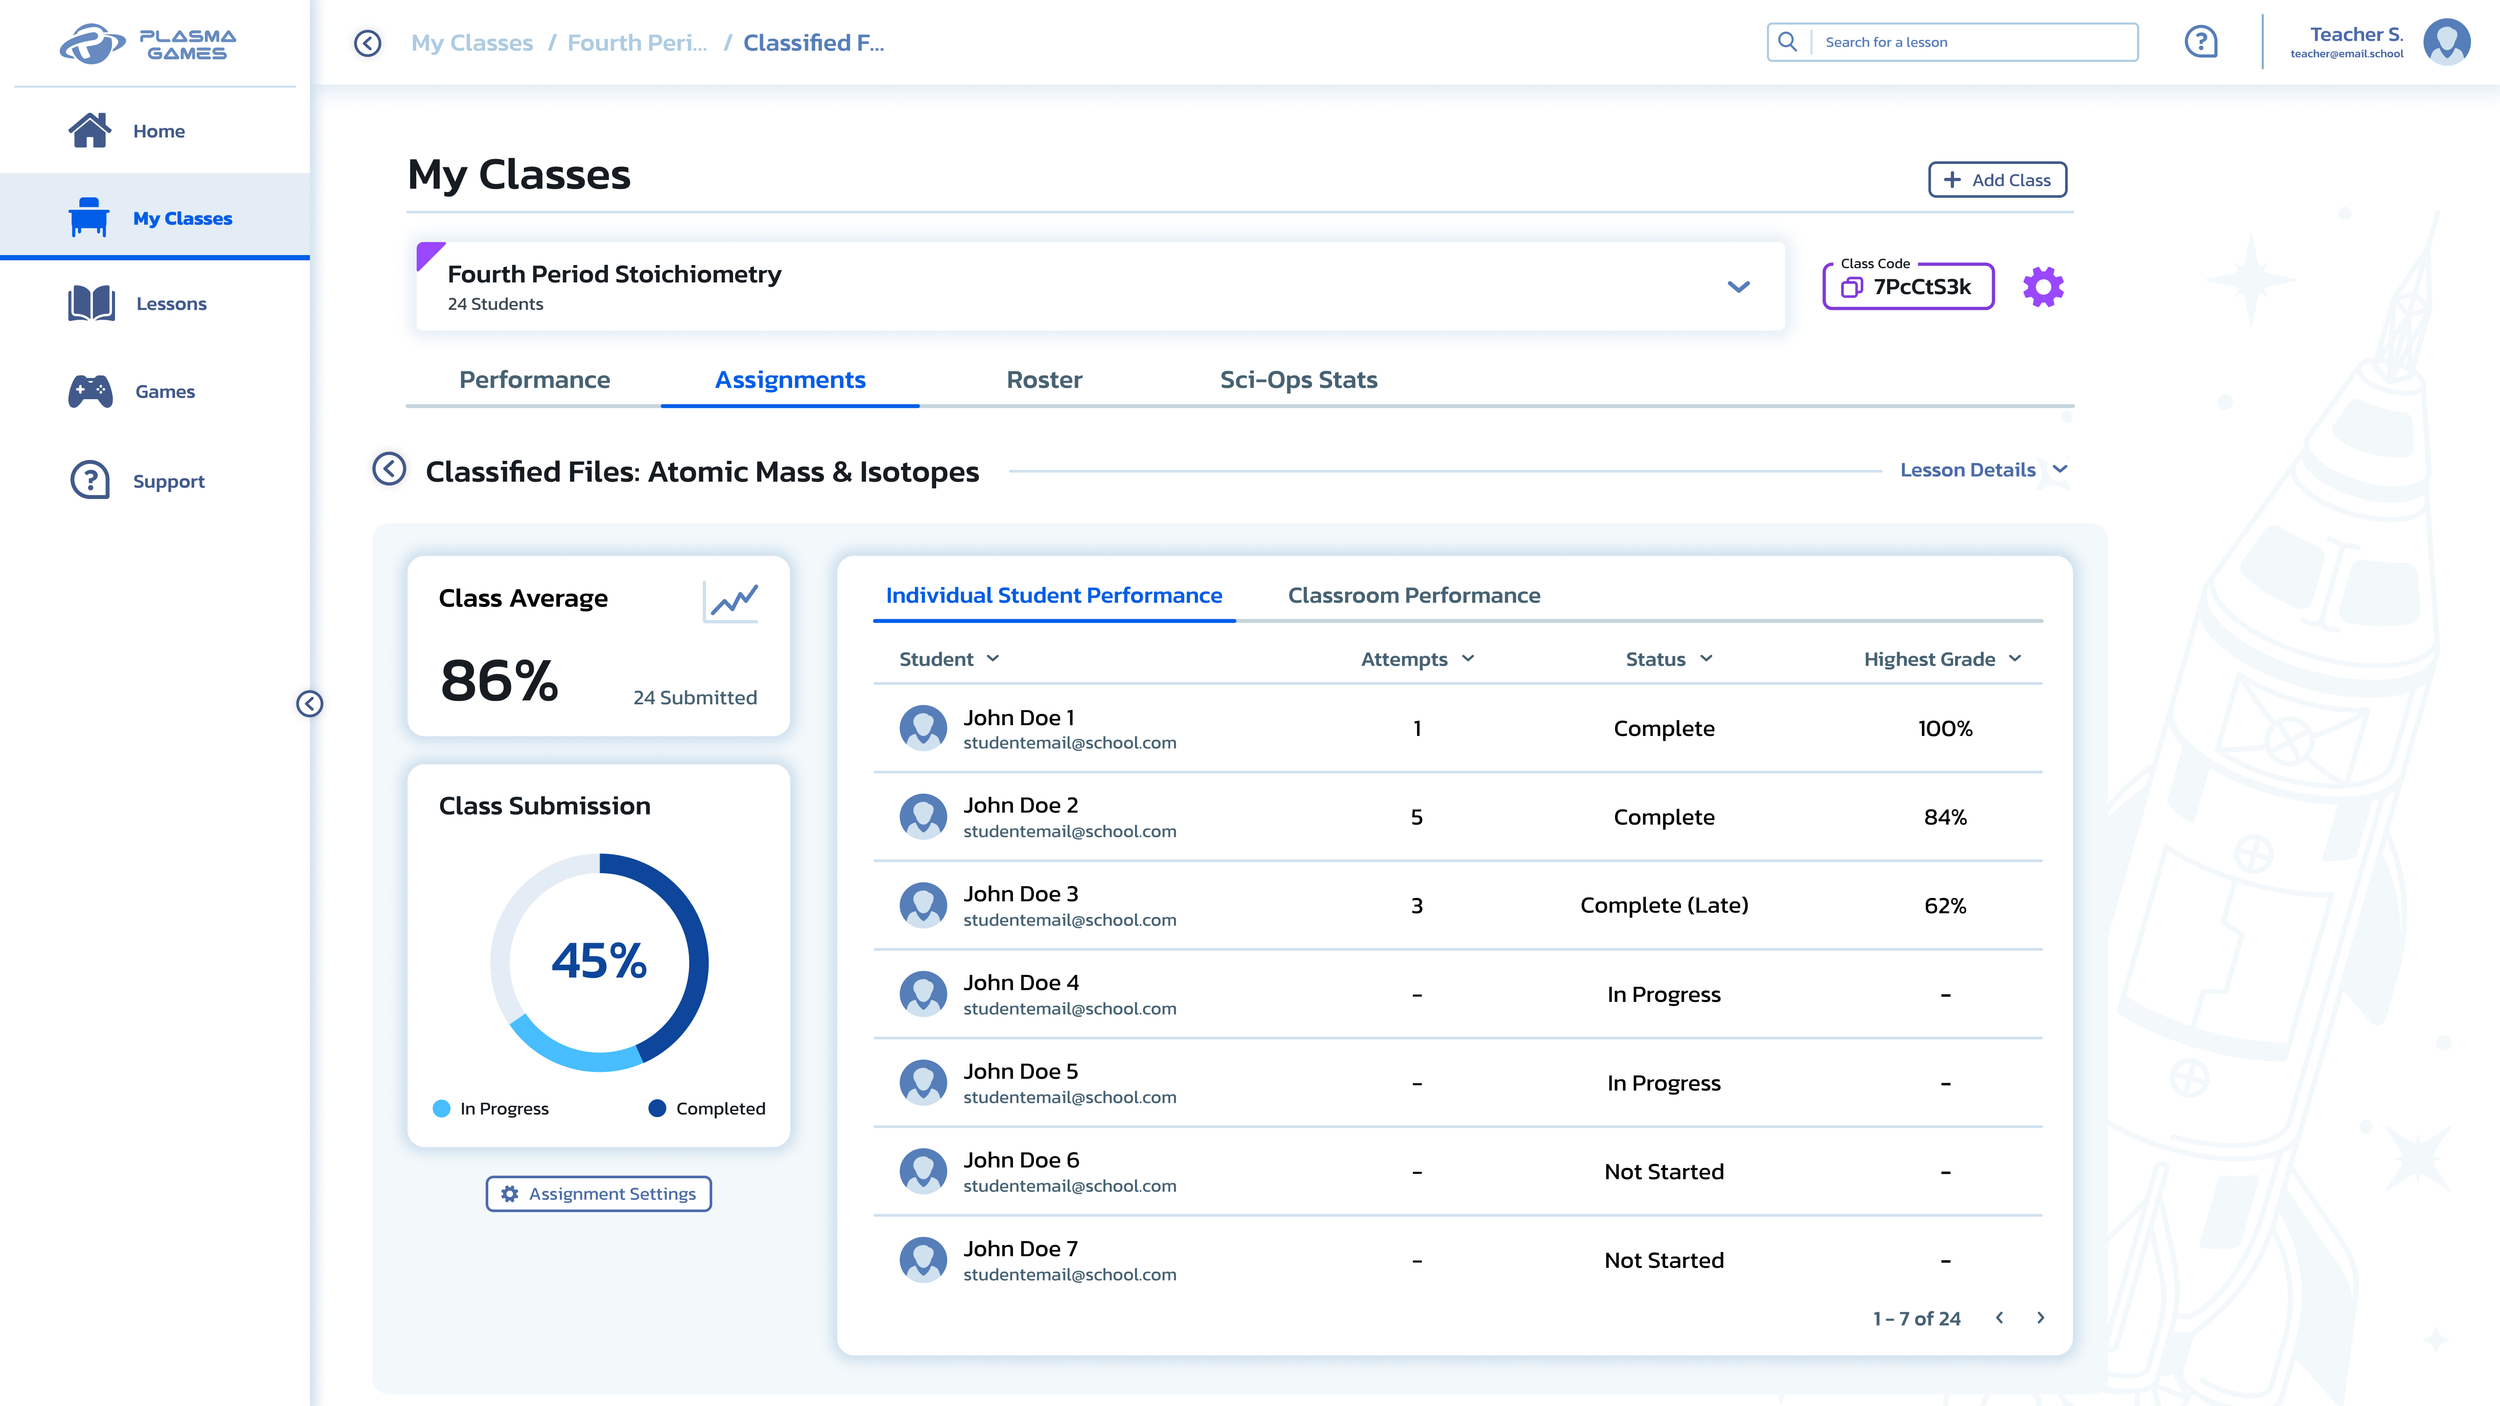Click the Class Average trend chart icon
Image resolution: width=2500 pixels, height=1406 pixels.
731,600
